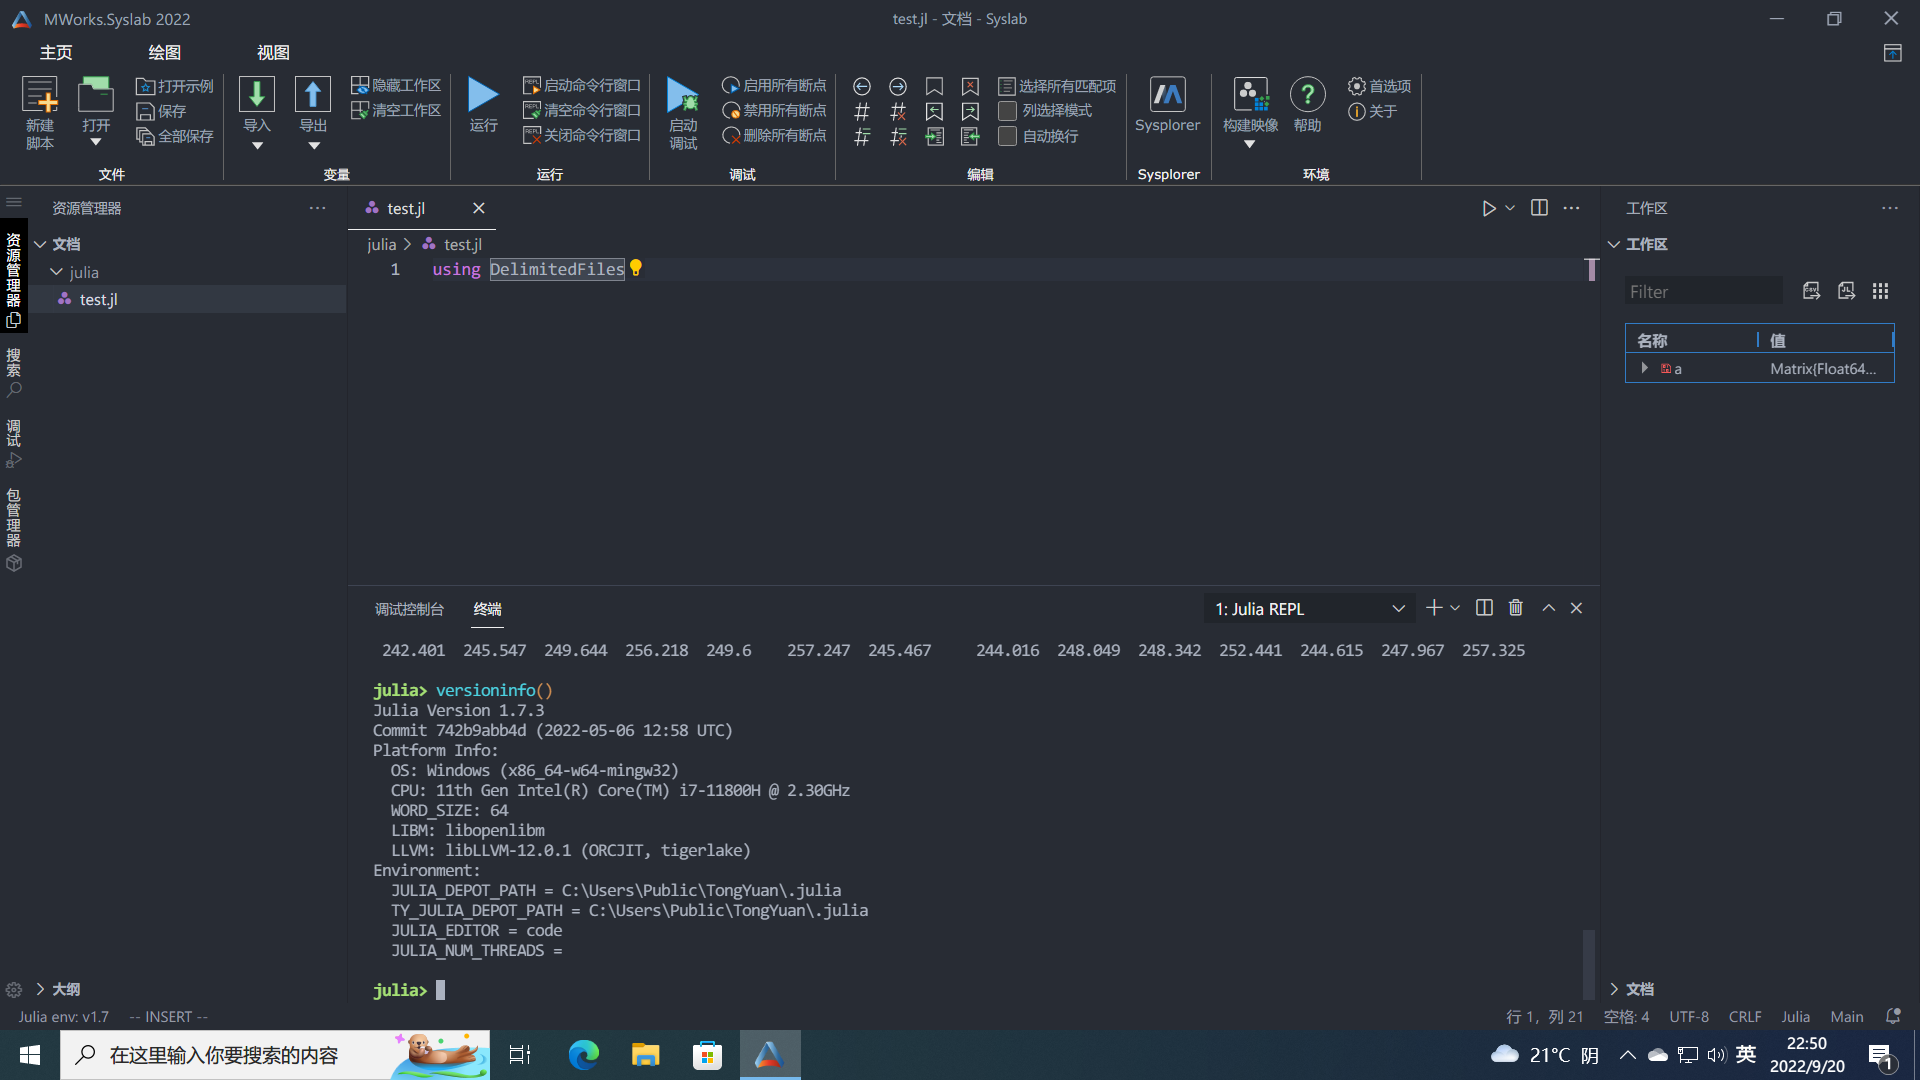This screenshot has height=1080, width=1920.
Task: Expand variable a in workspace table
Action: (1644, 368)
